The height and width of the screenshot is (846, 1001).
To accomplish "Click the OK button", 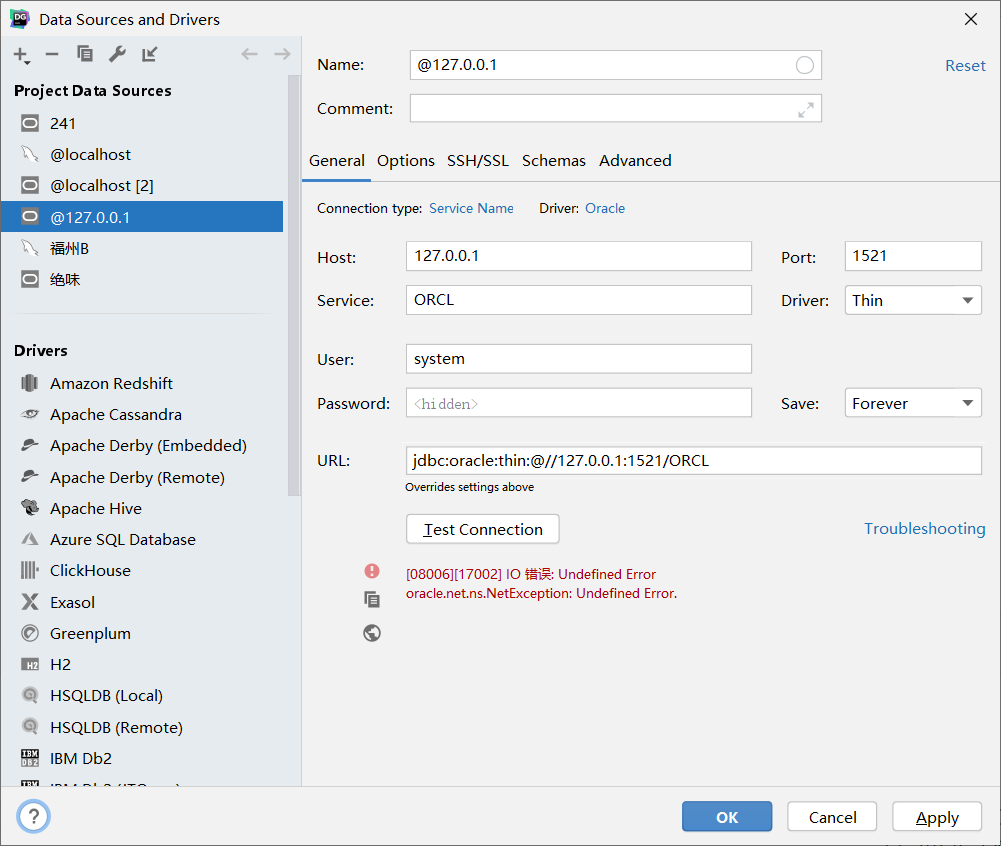I will click(727, 817).
